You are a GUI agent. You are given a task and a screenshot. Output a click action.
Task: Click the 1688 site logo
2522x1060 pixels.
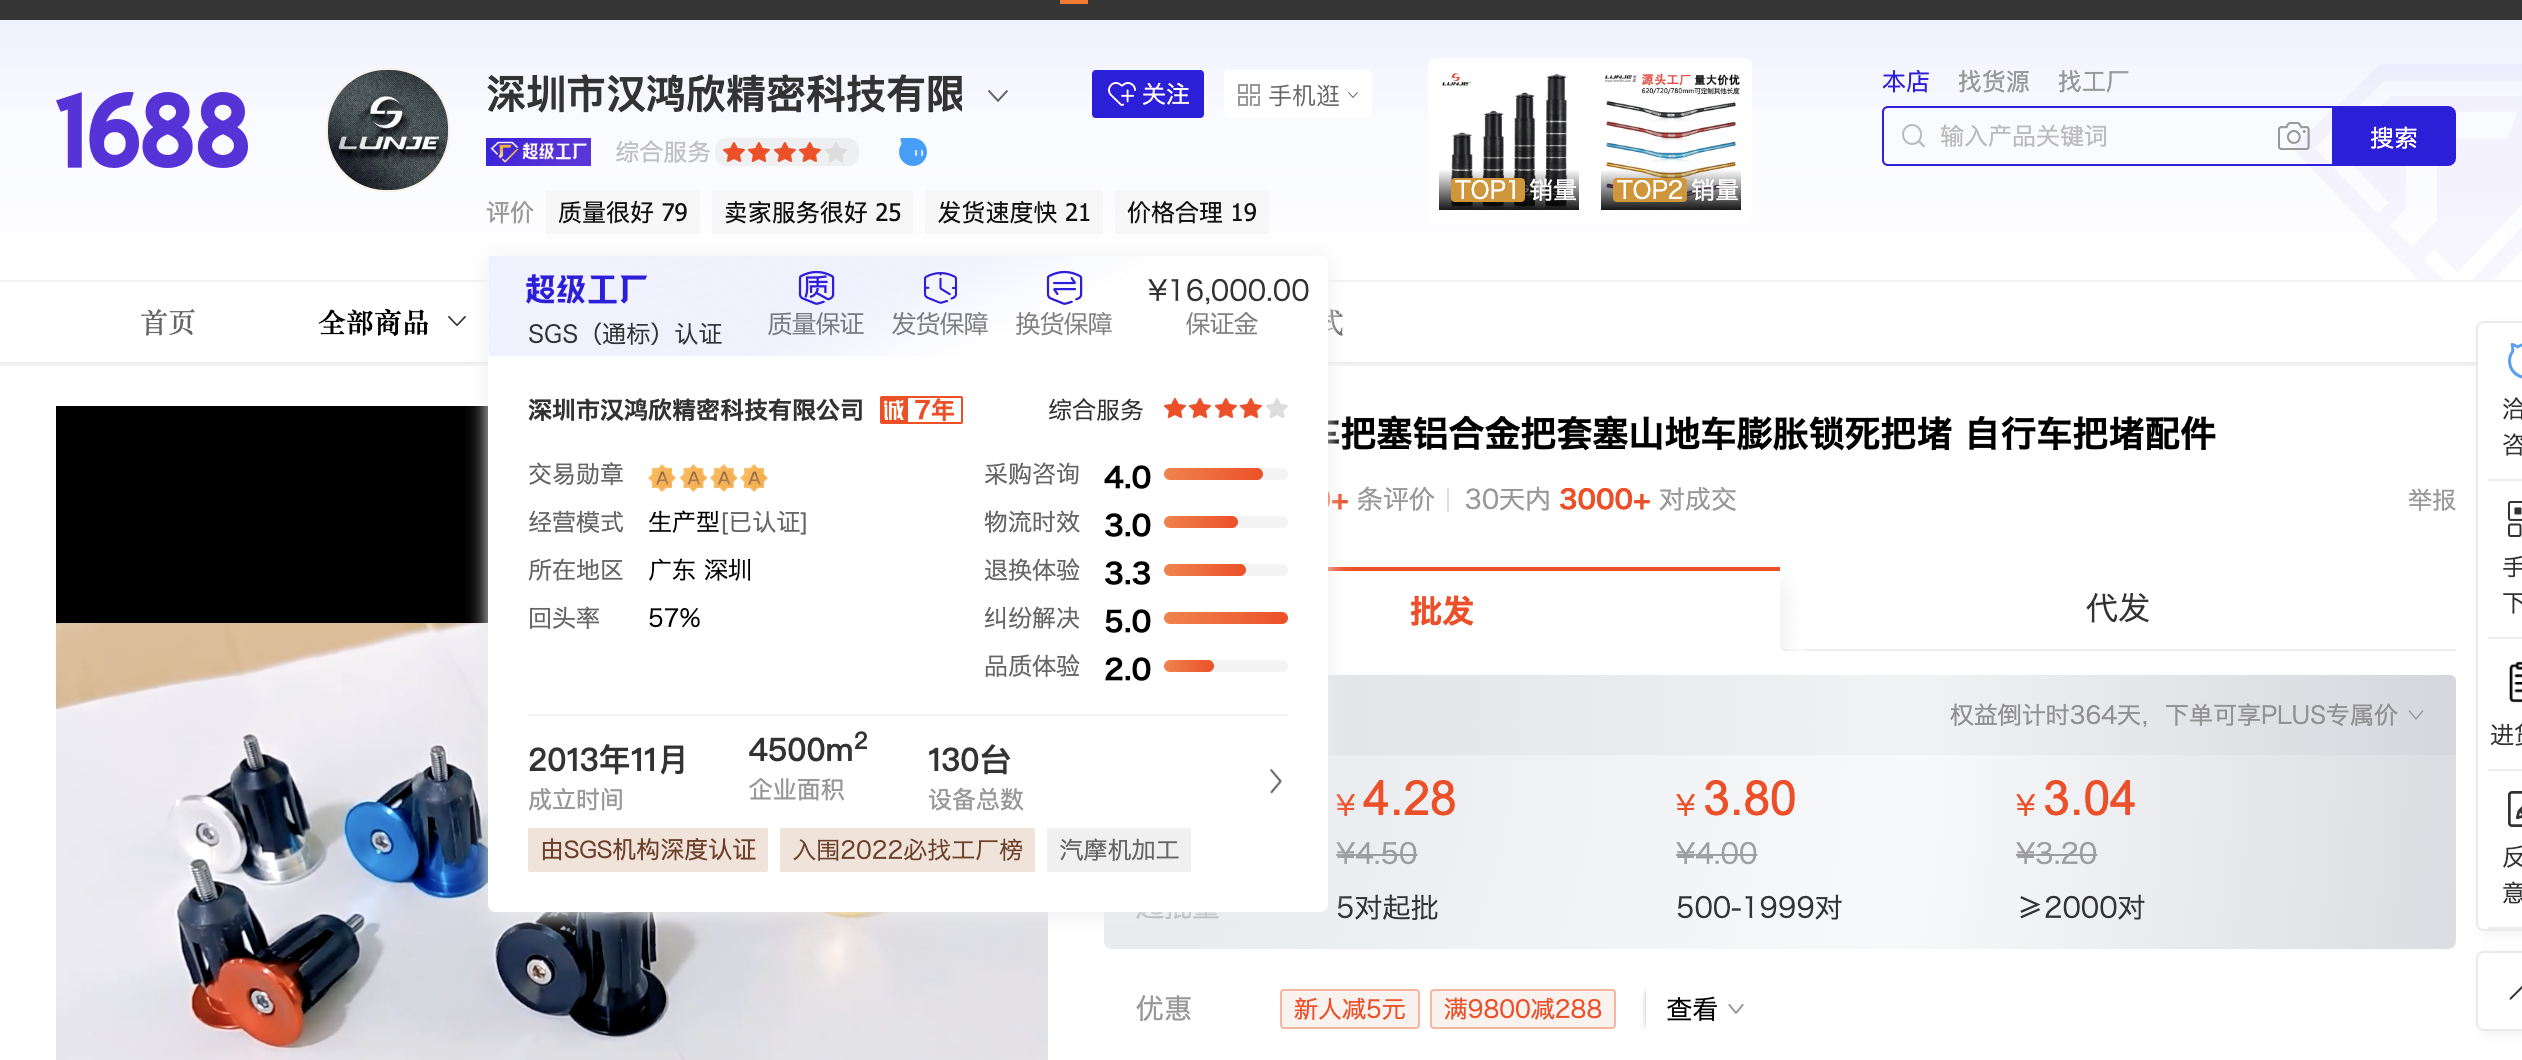pos(152,130)
